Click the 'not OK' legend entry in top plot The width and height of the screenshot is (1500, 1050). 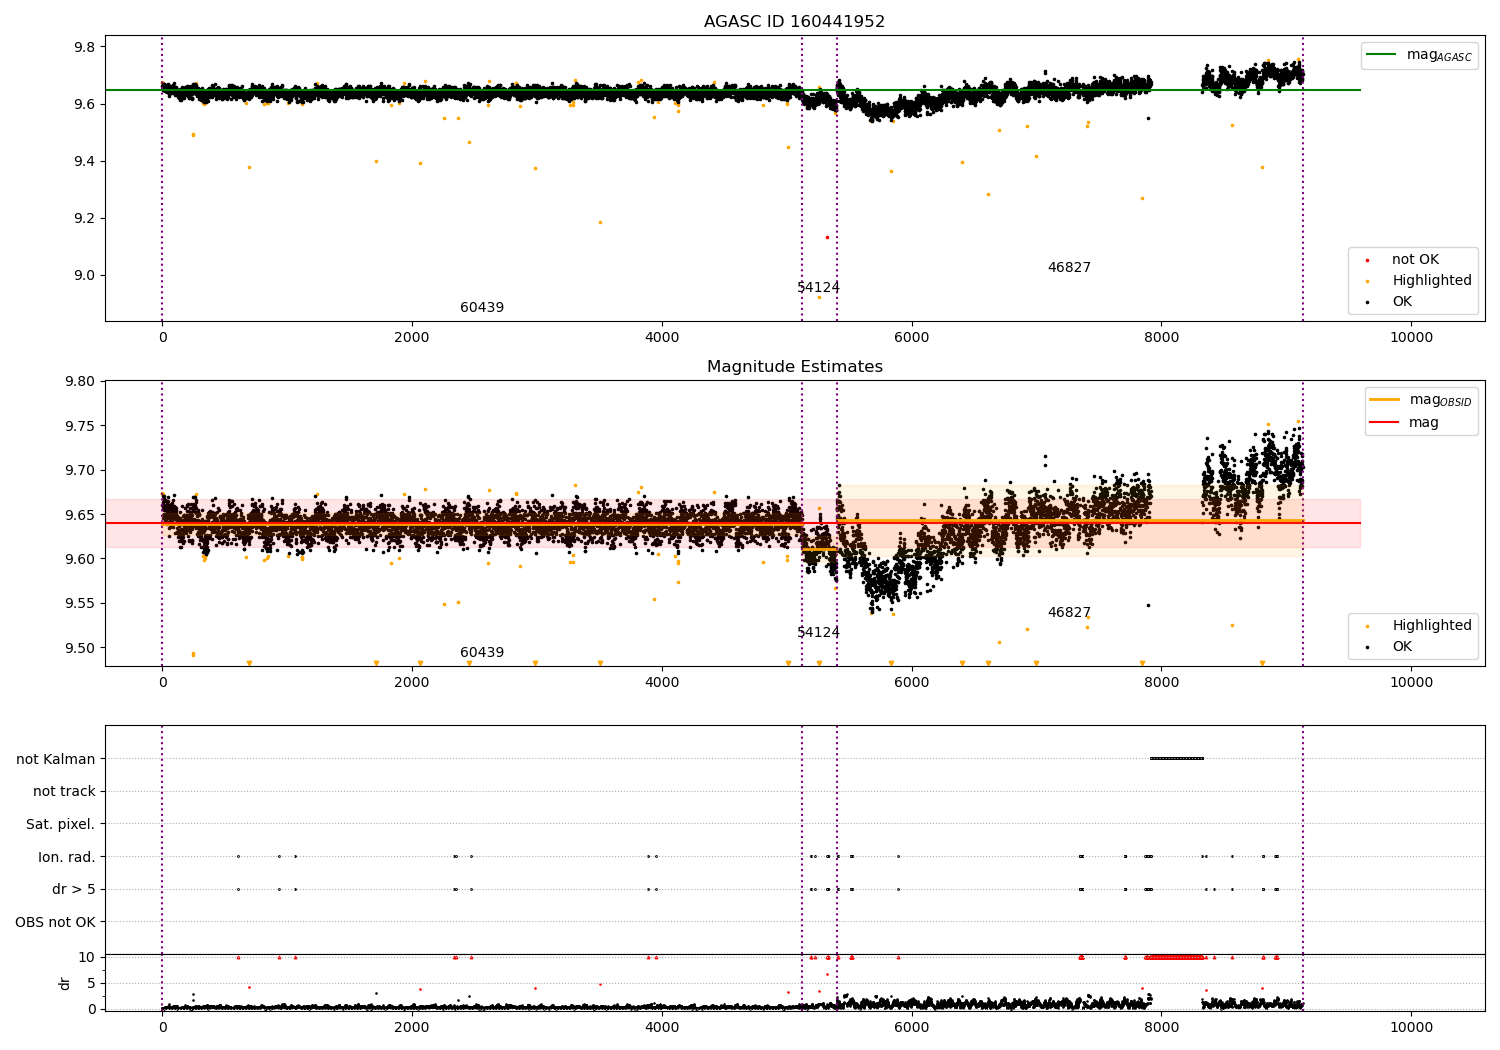pyautogui.click(x=1414, y=260)
